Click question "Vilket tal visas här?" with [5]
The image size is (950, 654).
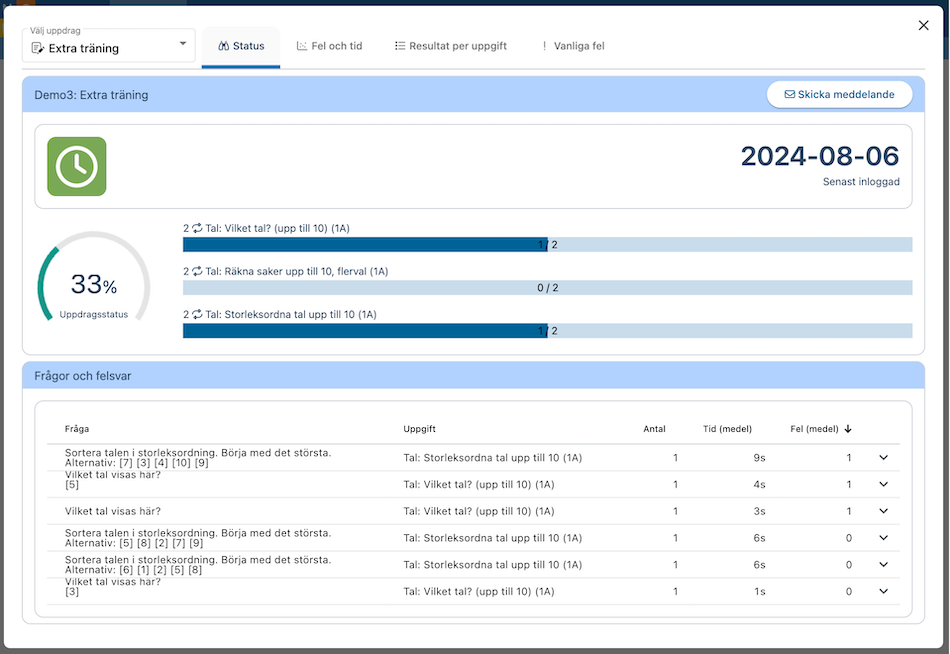coord(113,479)
